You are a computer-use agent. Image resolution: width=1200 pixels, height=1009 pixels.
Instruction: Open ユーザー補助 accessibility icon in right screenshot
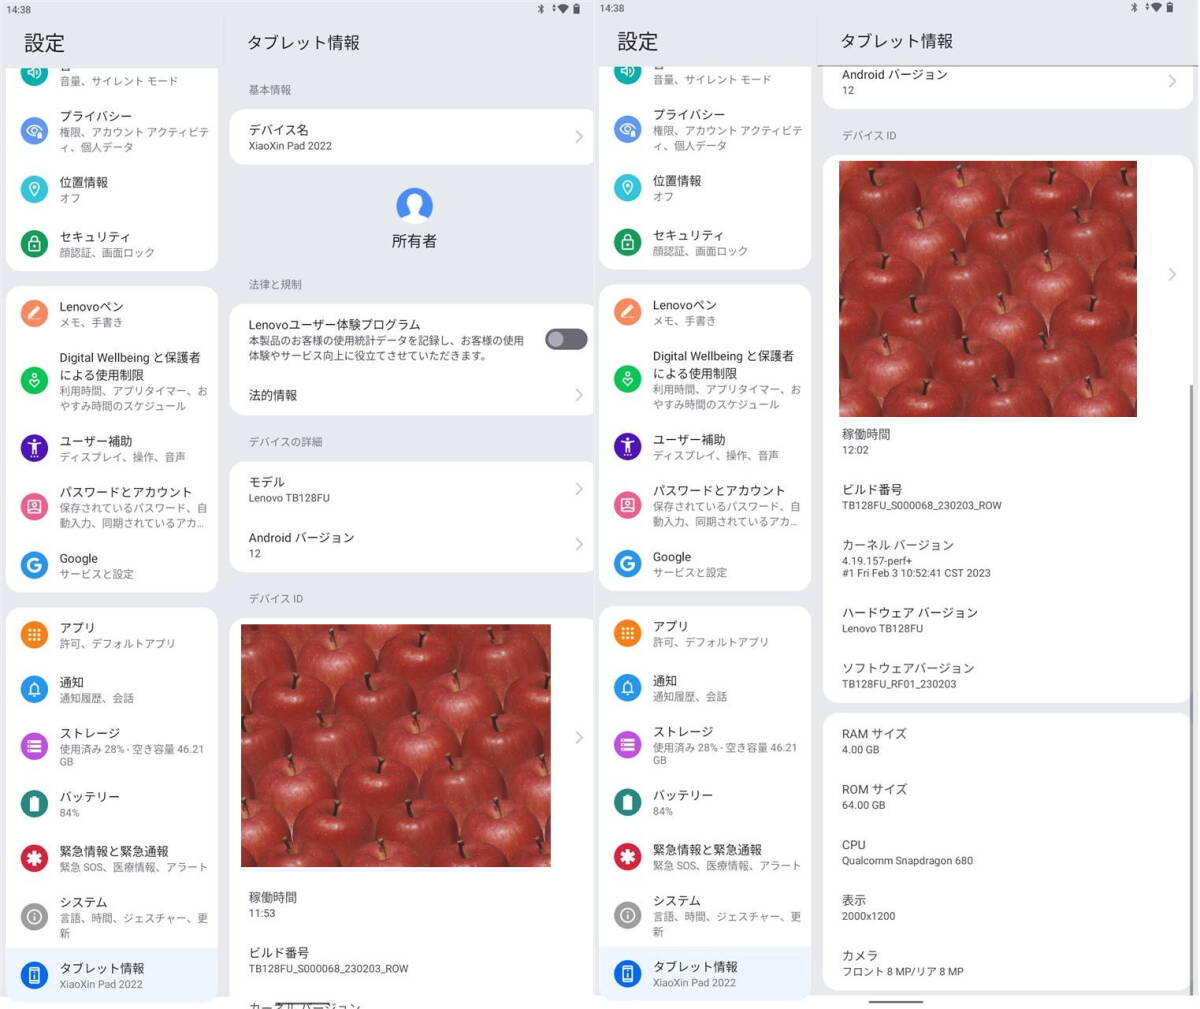coord(627,446)
